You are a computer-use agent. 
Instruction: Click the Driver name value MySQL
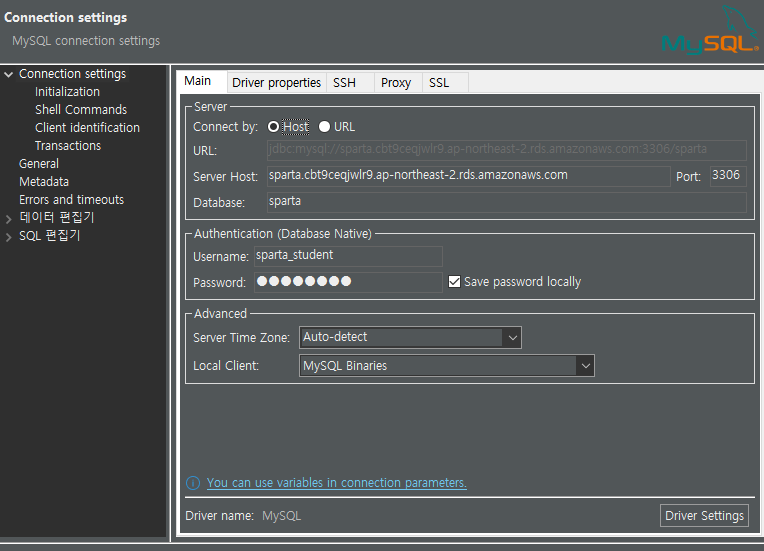tap(282, 515)
